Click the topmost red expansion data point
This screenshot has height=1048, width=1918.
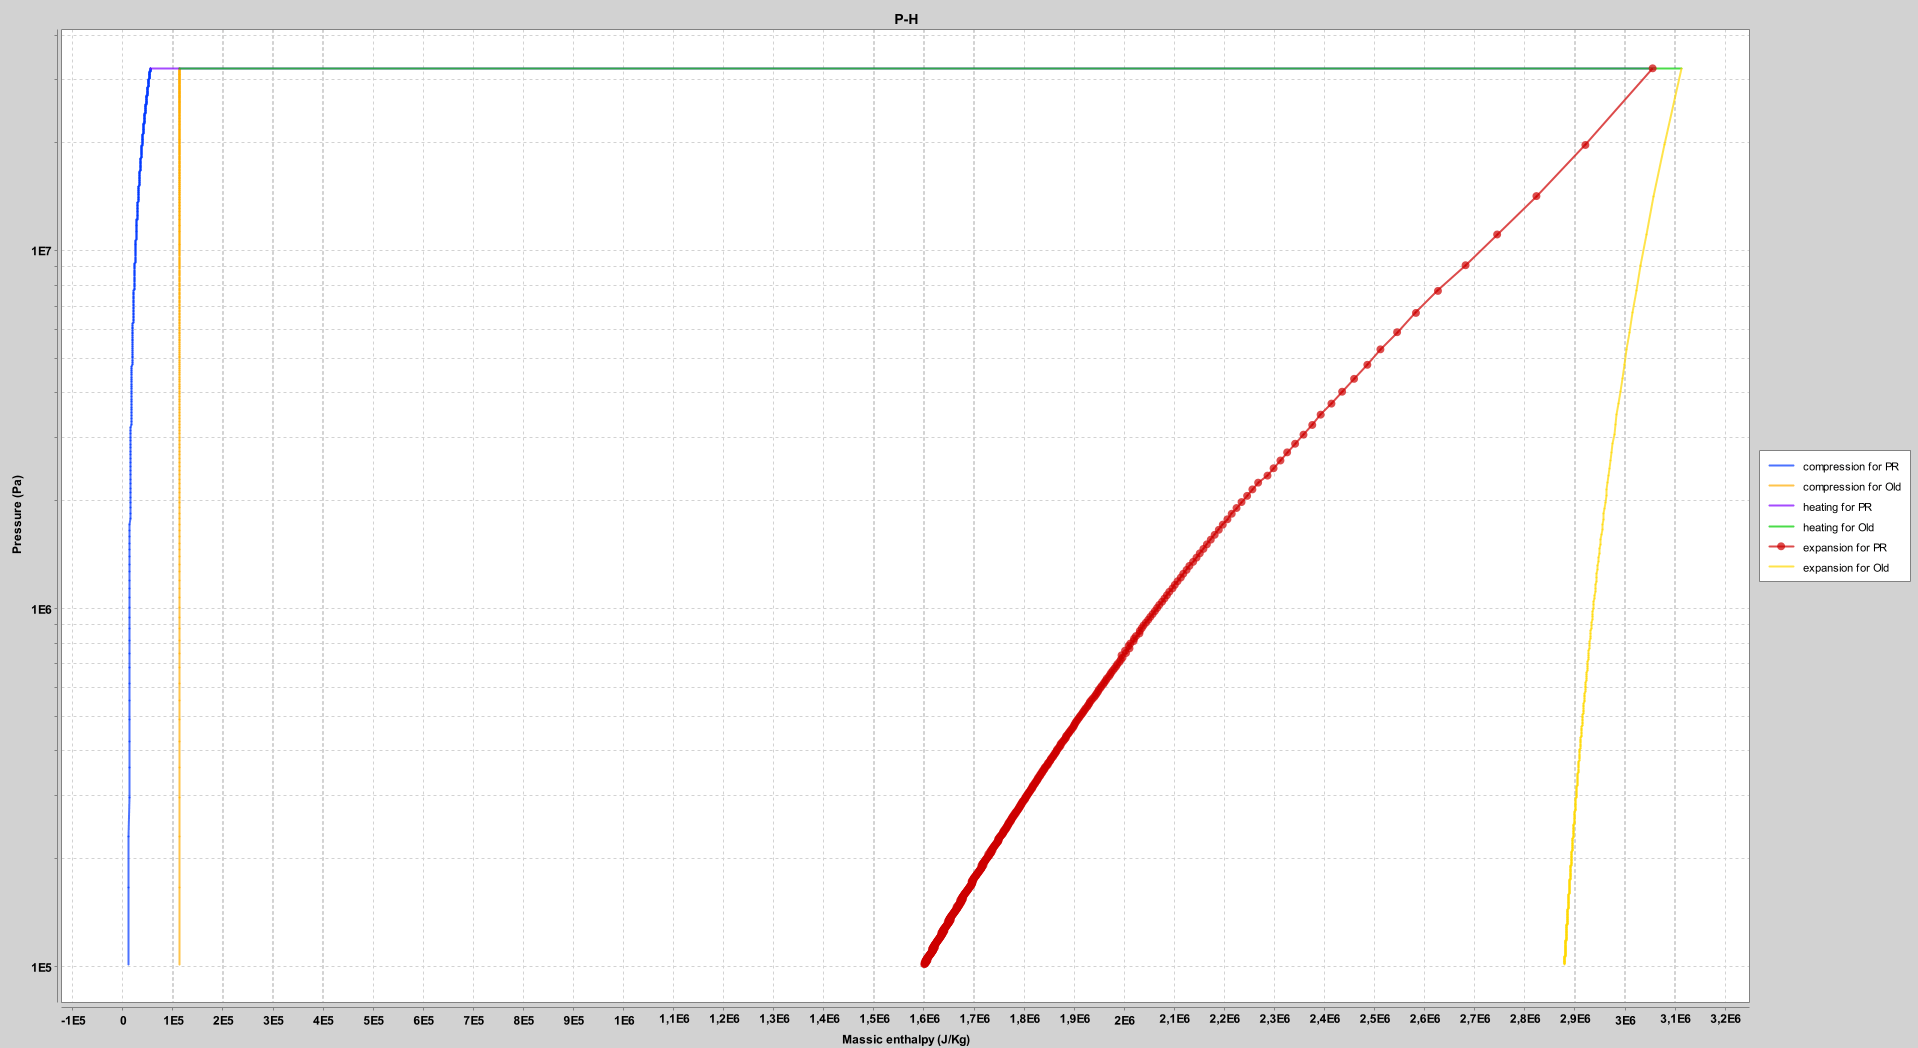[1652, 69]
